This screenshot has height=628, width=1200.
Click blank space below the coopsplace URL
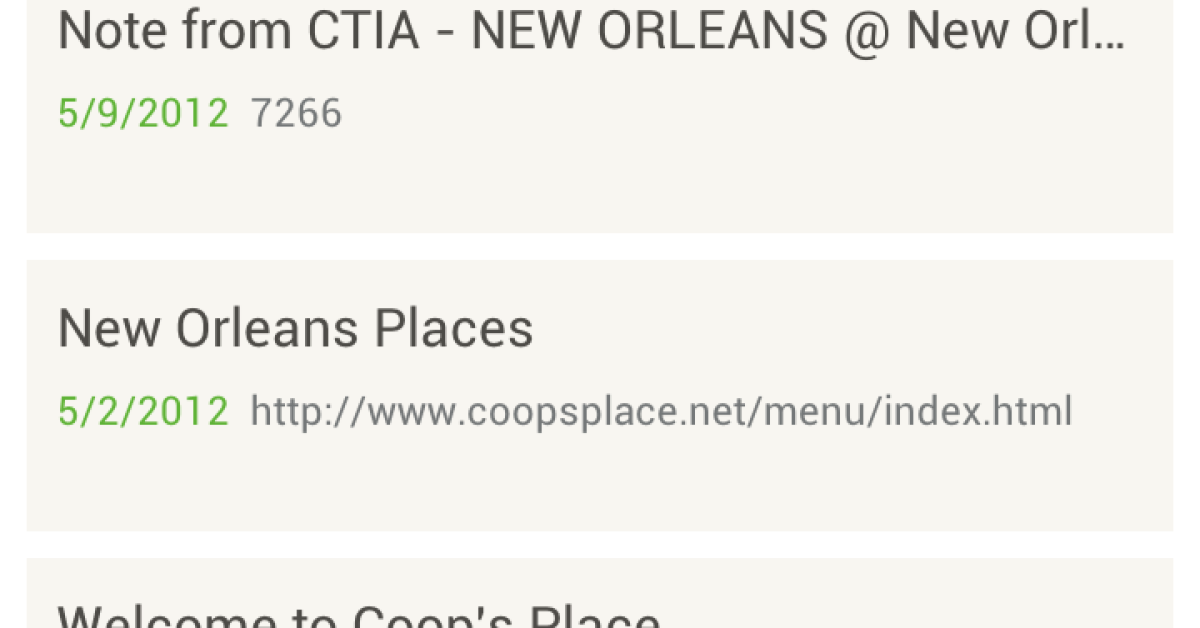pyautogui.click(x=600, y=485)
